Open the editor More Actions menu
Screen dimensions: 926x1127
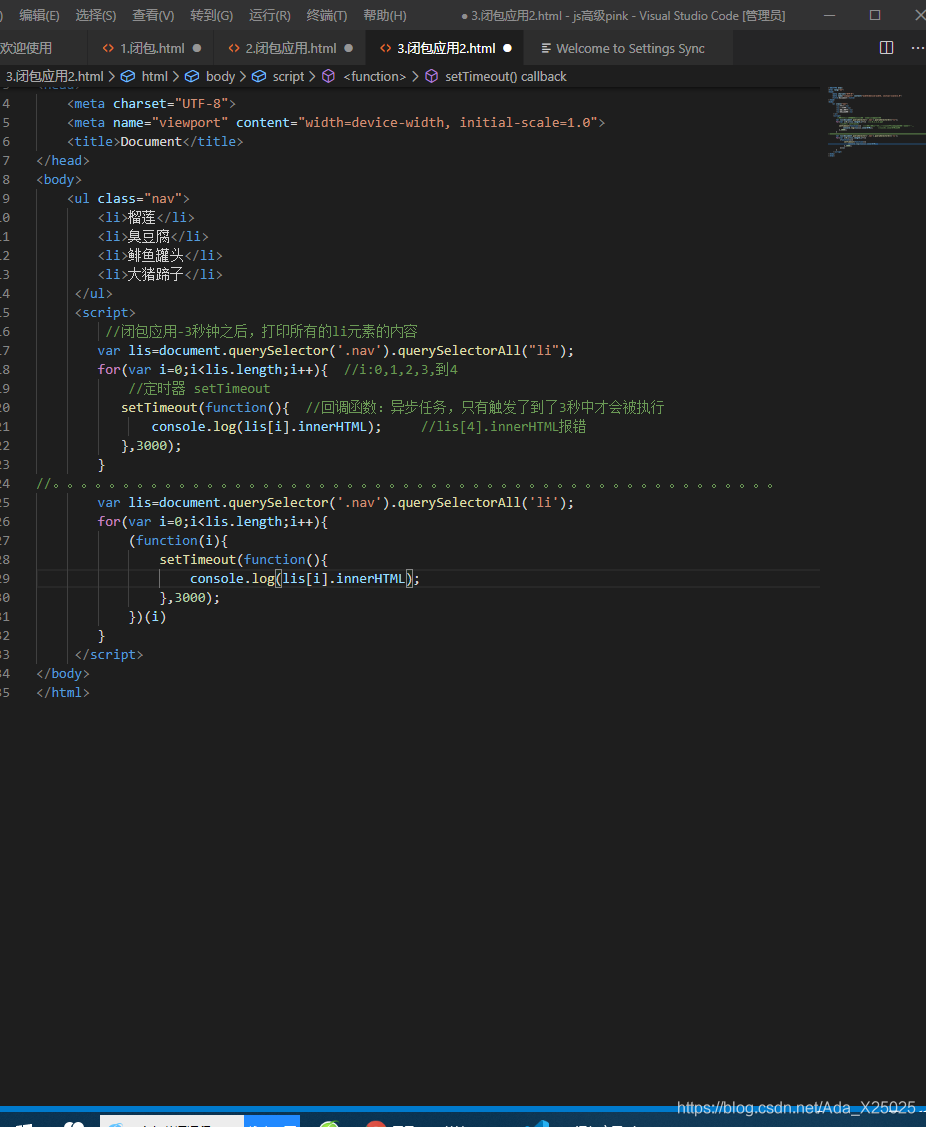pos(917,47)
